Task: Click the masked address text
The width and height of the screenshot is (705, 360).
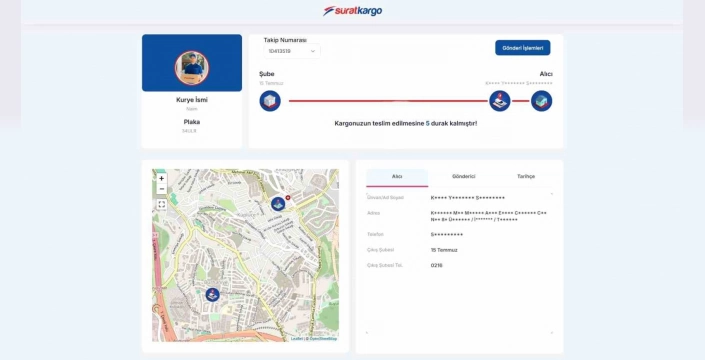Action: pyautogui.click(x=489, y=216)
